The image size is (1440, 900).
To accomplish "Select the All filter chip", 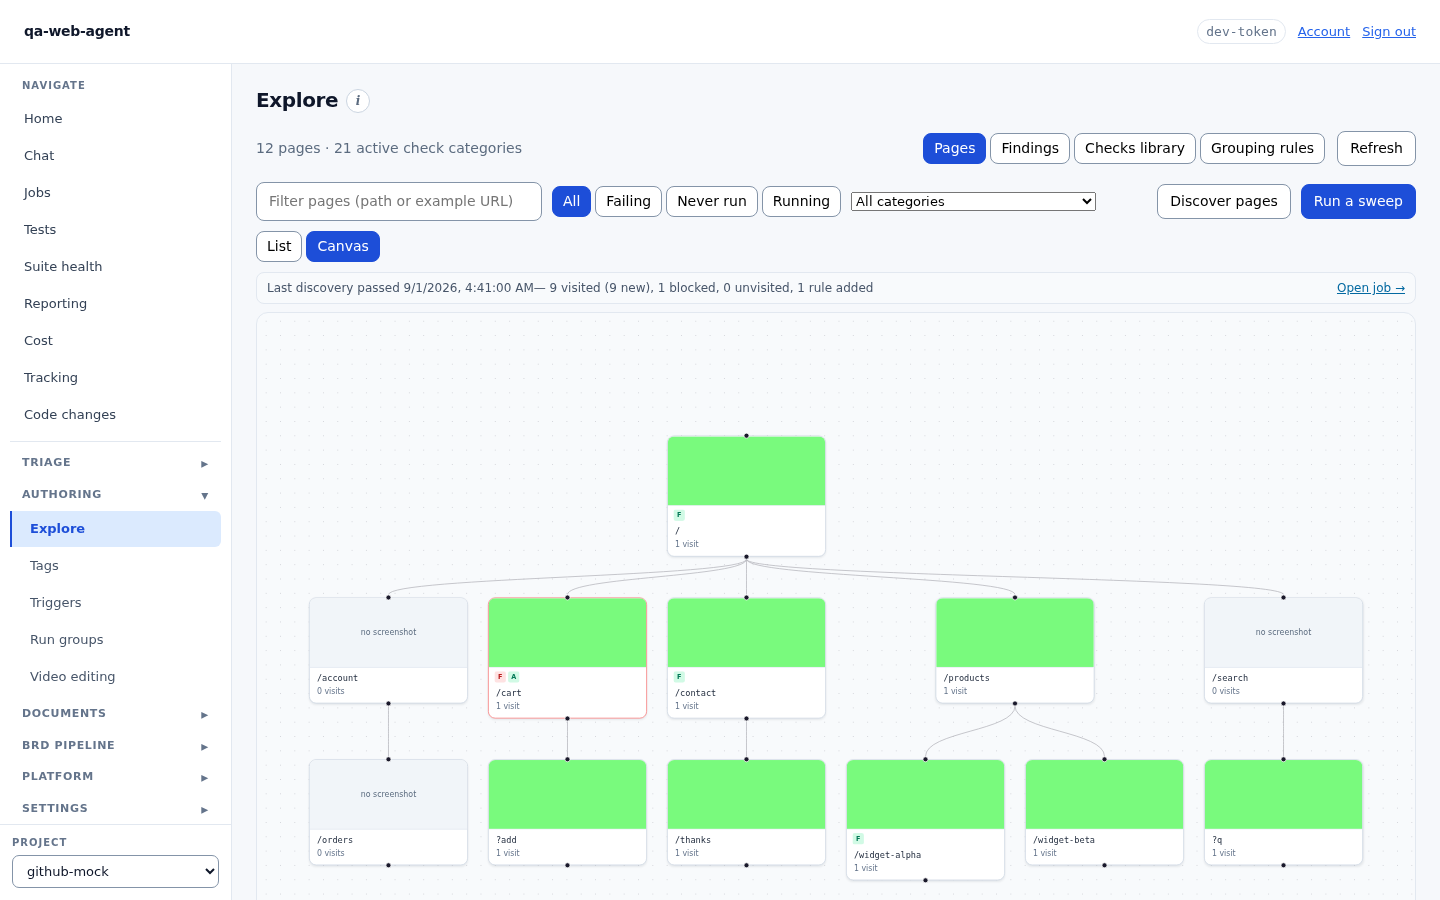I will pos(571,201).
